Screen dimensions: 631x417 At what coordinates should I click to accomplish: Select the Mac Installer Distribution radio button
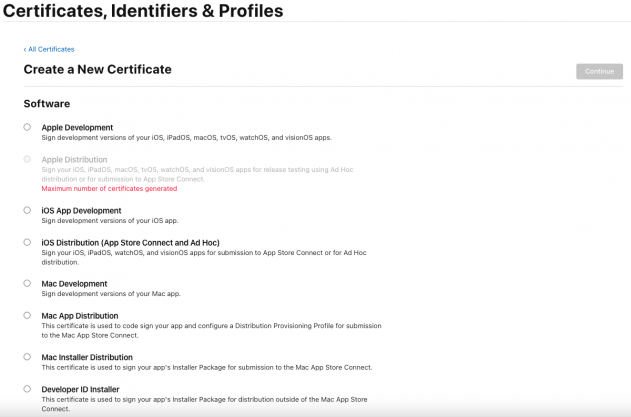[x=28, y=356]
